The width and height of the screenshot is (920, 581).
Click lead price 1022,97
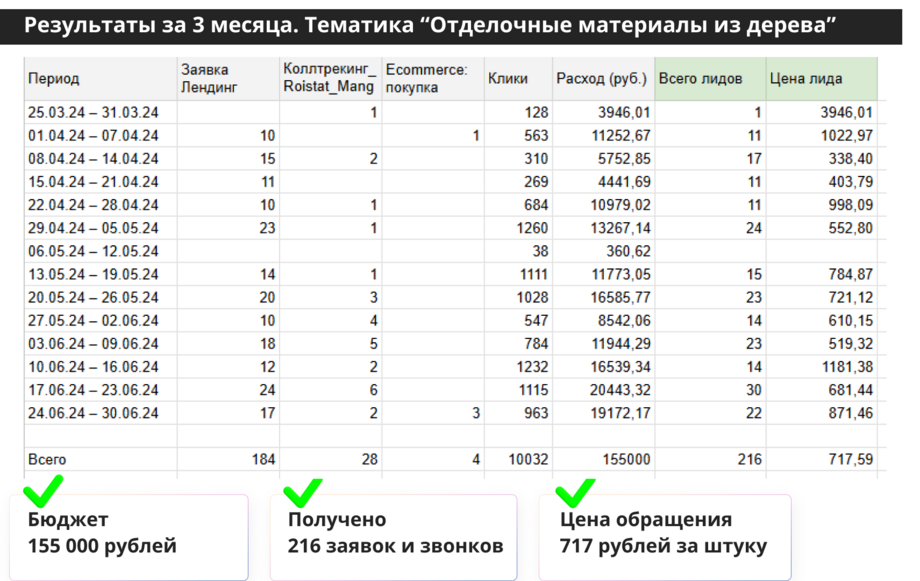tap(847, 136)
